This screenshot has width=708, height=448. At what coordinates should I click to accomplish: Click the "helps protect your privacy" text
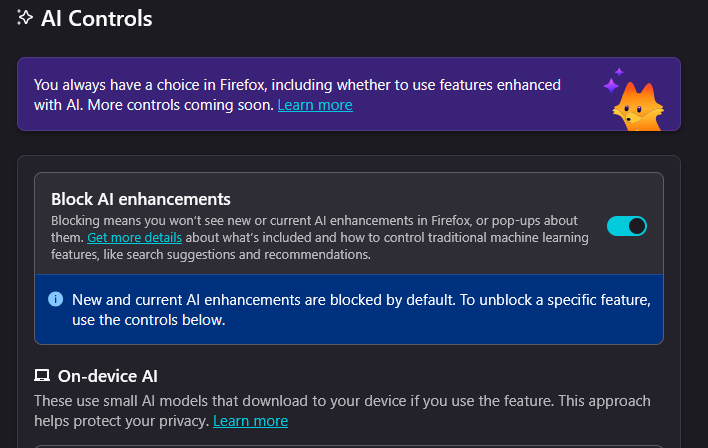tap(121, 421)
